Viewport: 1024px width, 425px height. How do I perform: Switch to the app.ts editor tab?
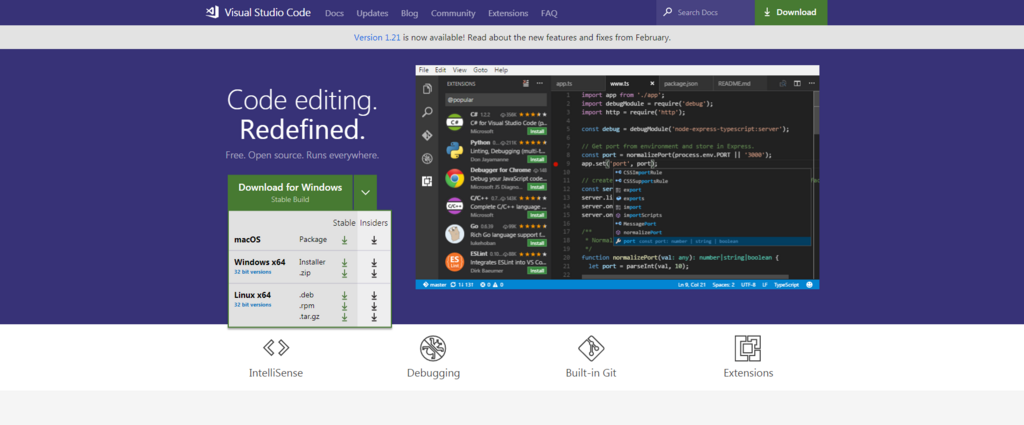577,84
